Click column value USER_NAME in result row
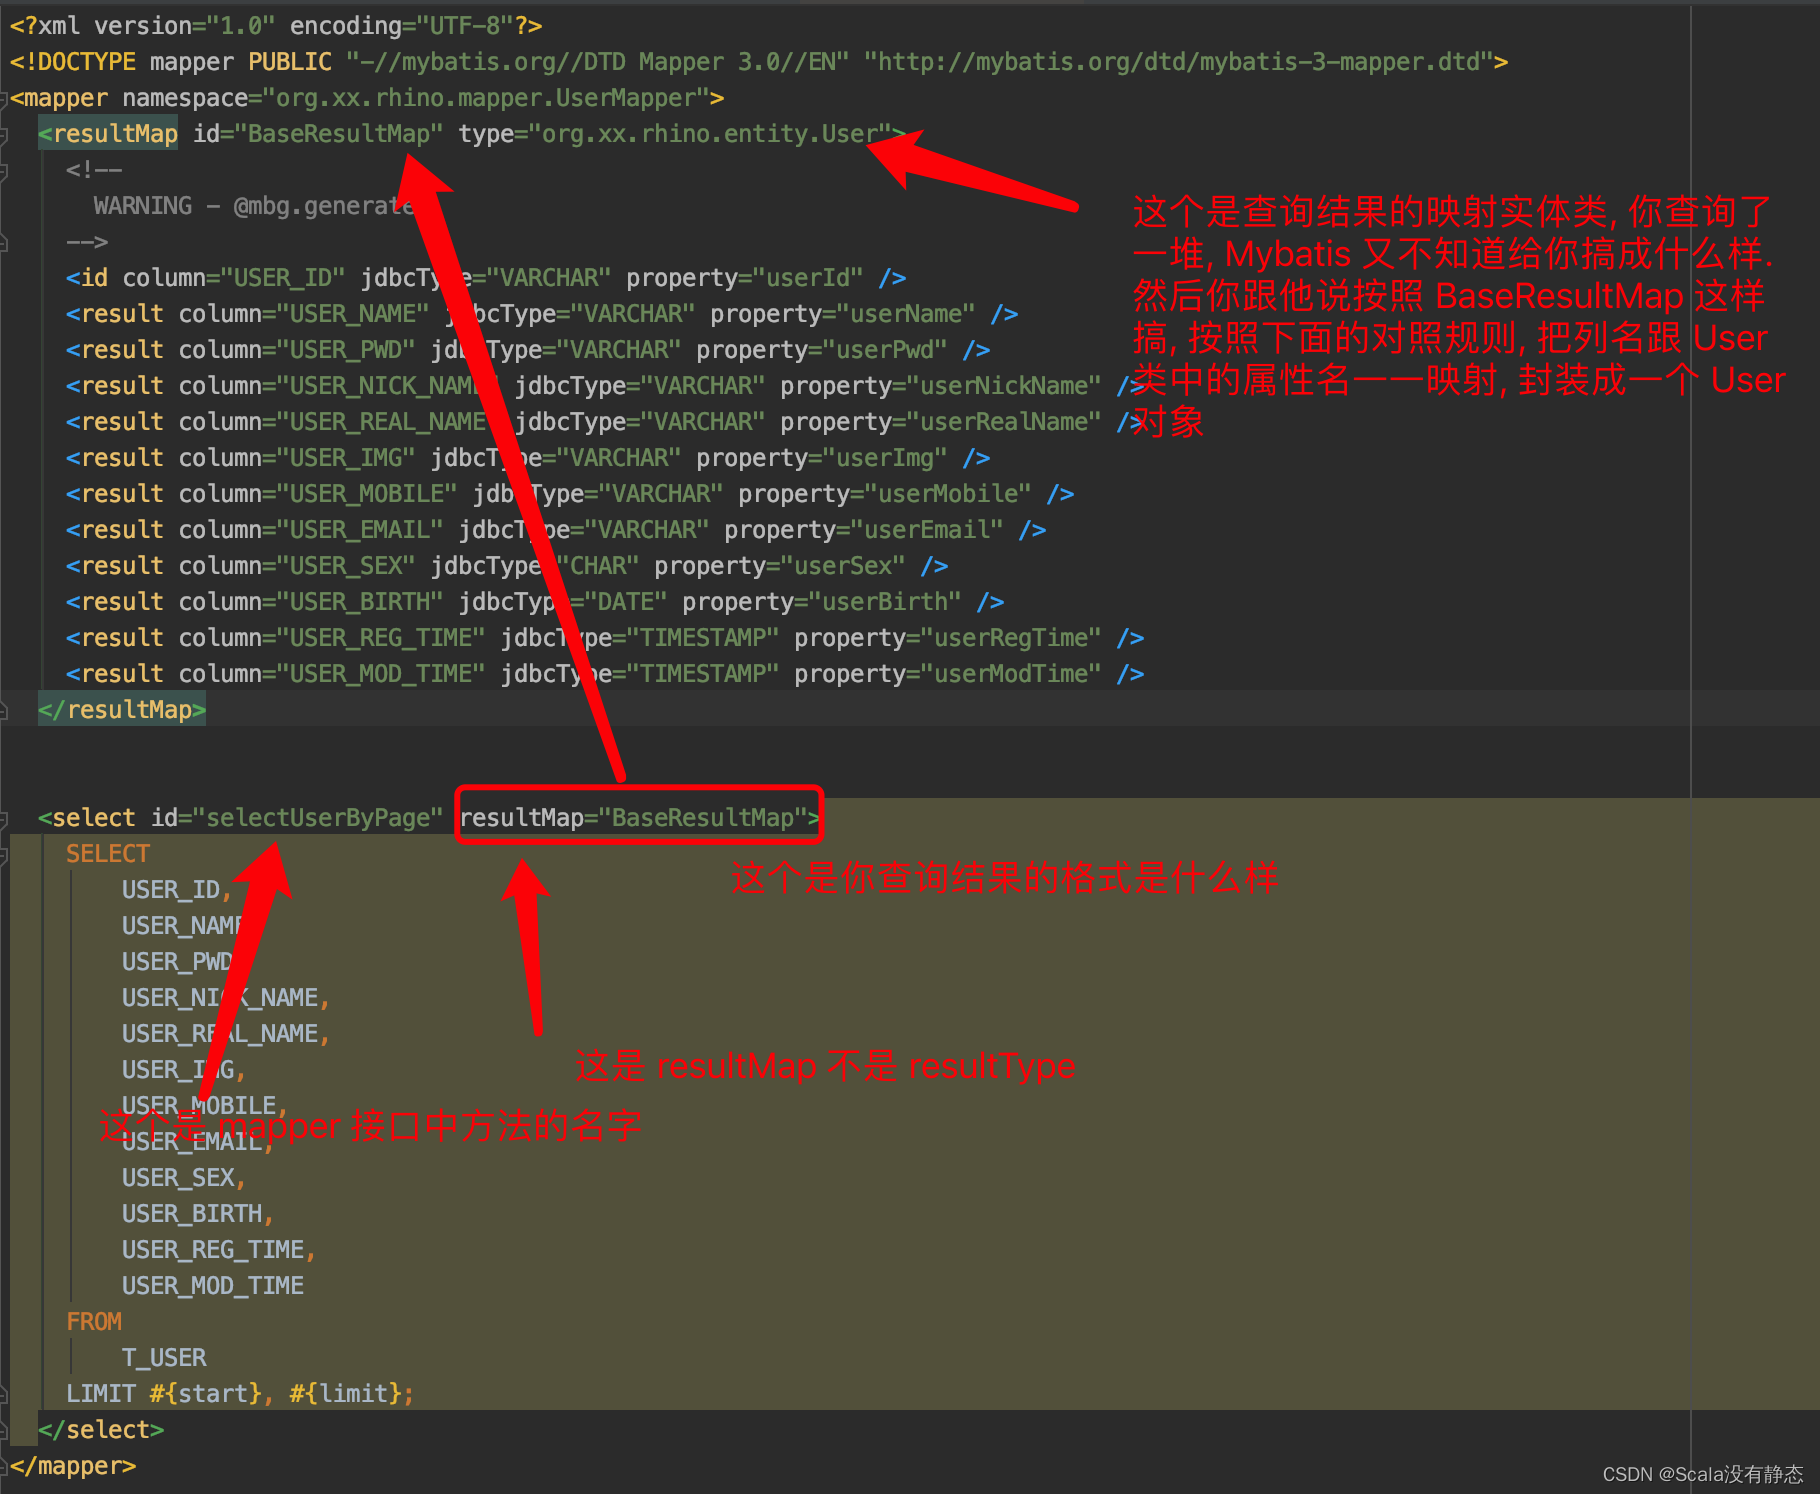Screen dimensions: 1820x1494 353,314
